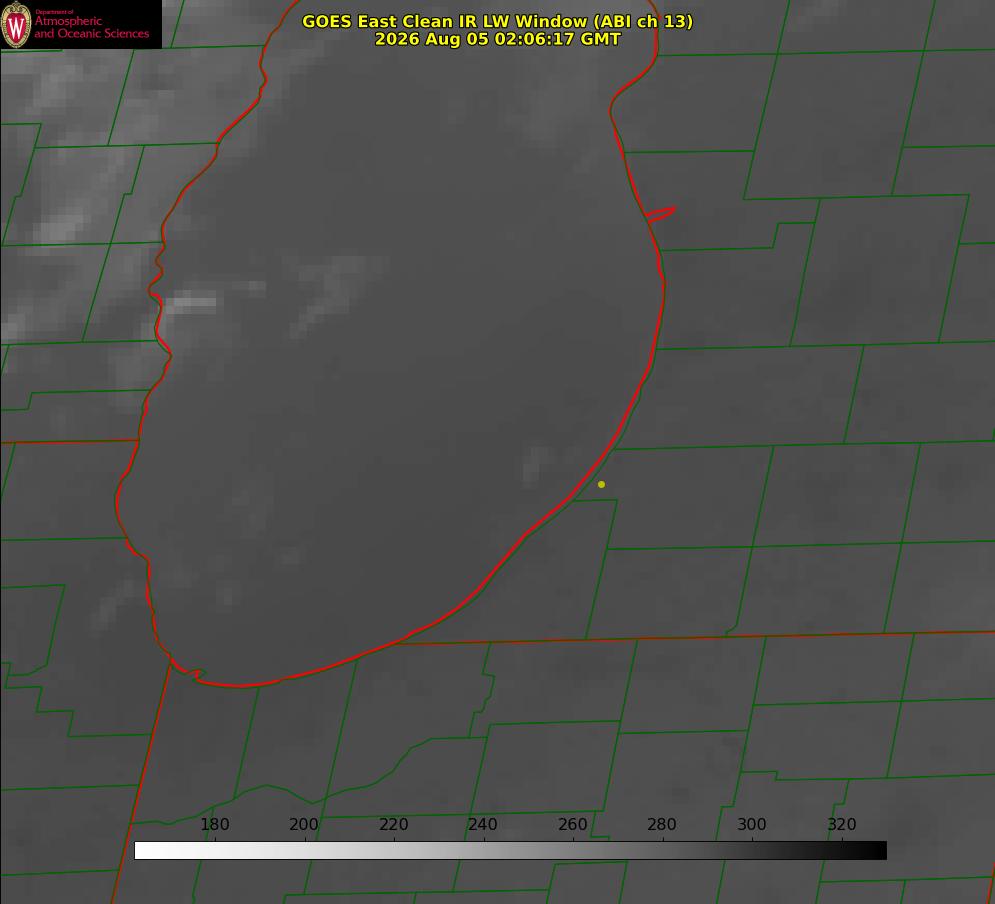The width and height of the screenshot is (995, 904).
Task: Click the 260 colorbar label
Action: [572, 824]
